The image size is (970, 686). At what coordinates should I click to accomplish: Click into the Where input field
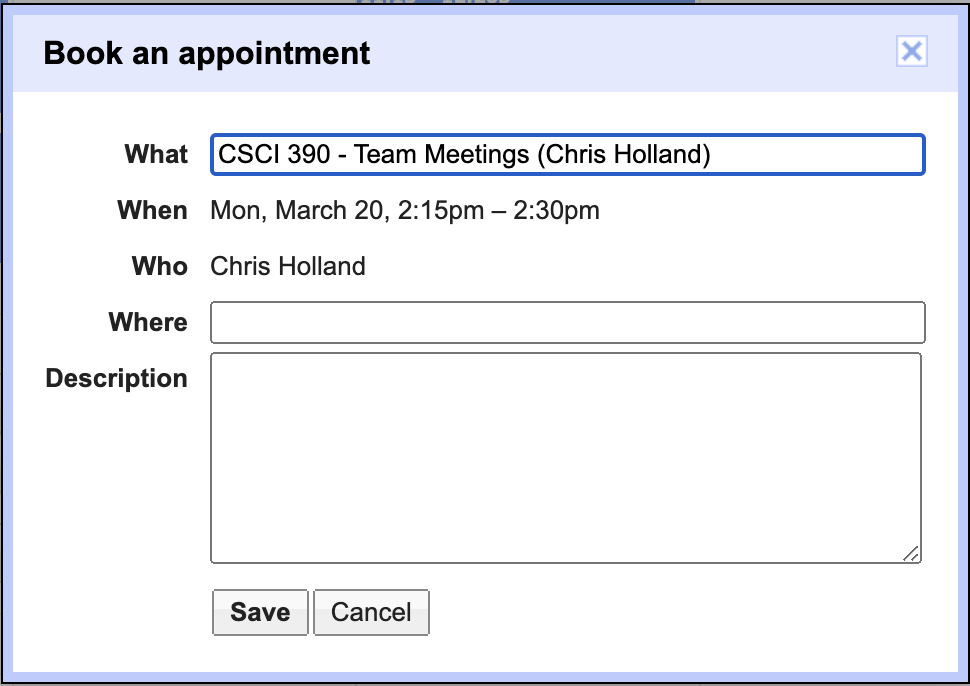(567, 323)
